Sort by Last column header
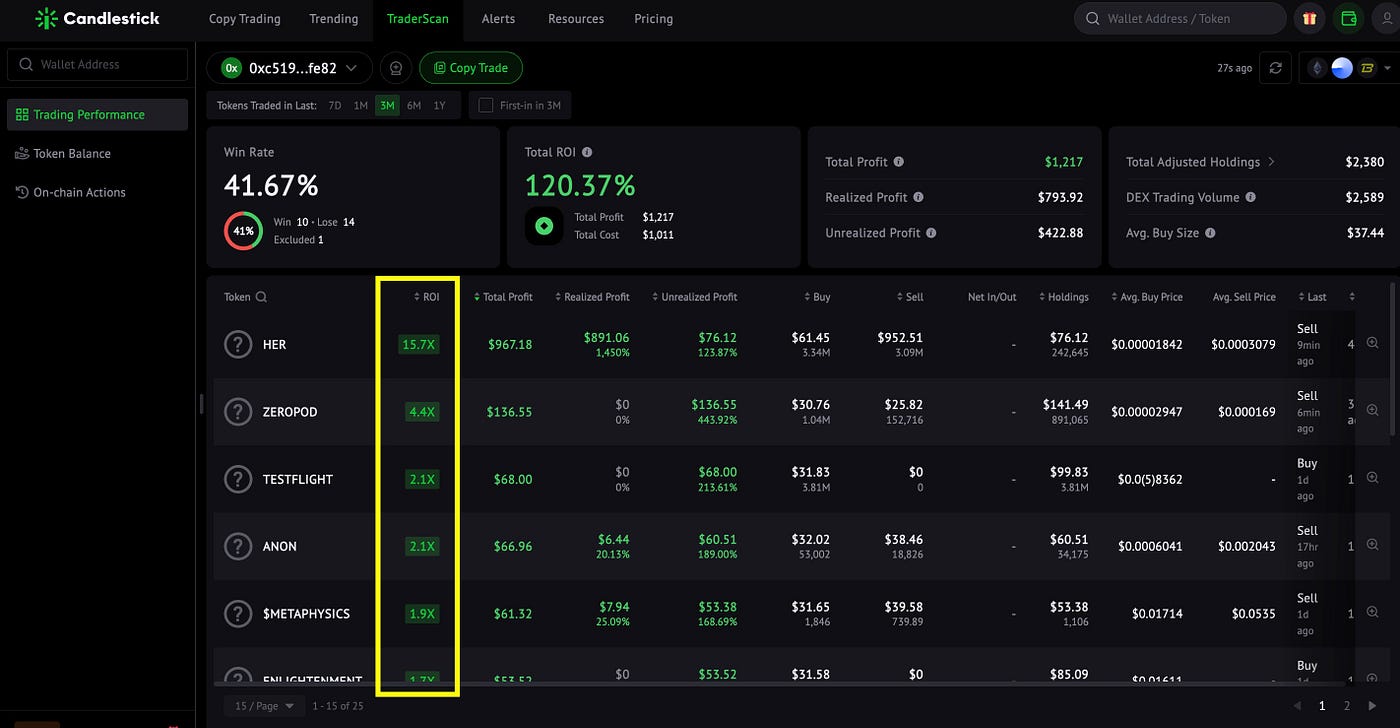1400x728 pixels. point(1312,297)
